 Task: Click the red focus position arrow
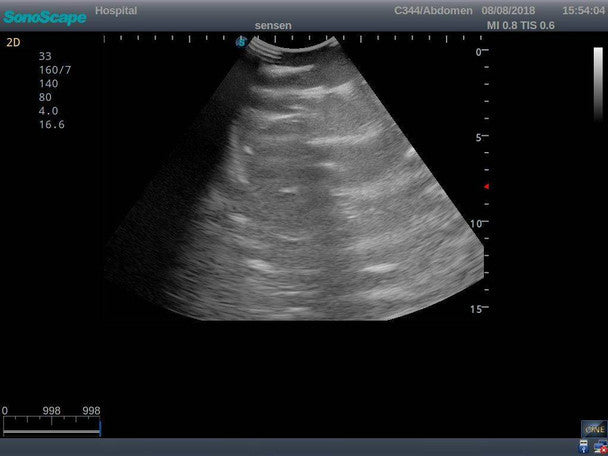(486, 187)
